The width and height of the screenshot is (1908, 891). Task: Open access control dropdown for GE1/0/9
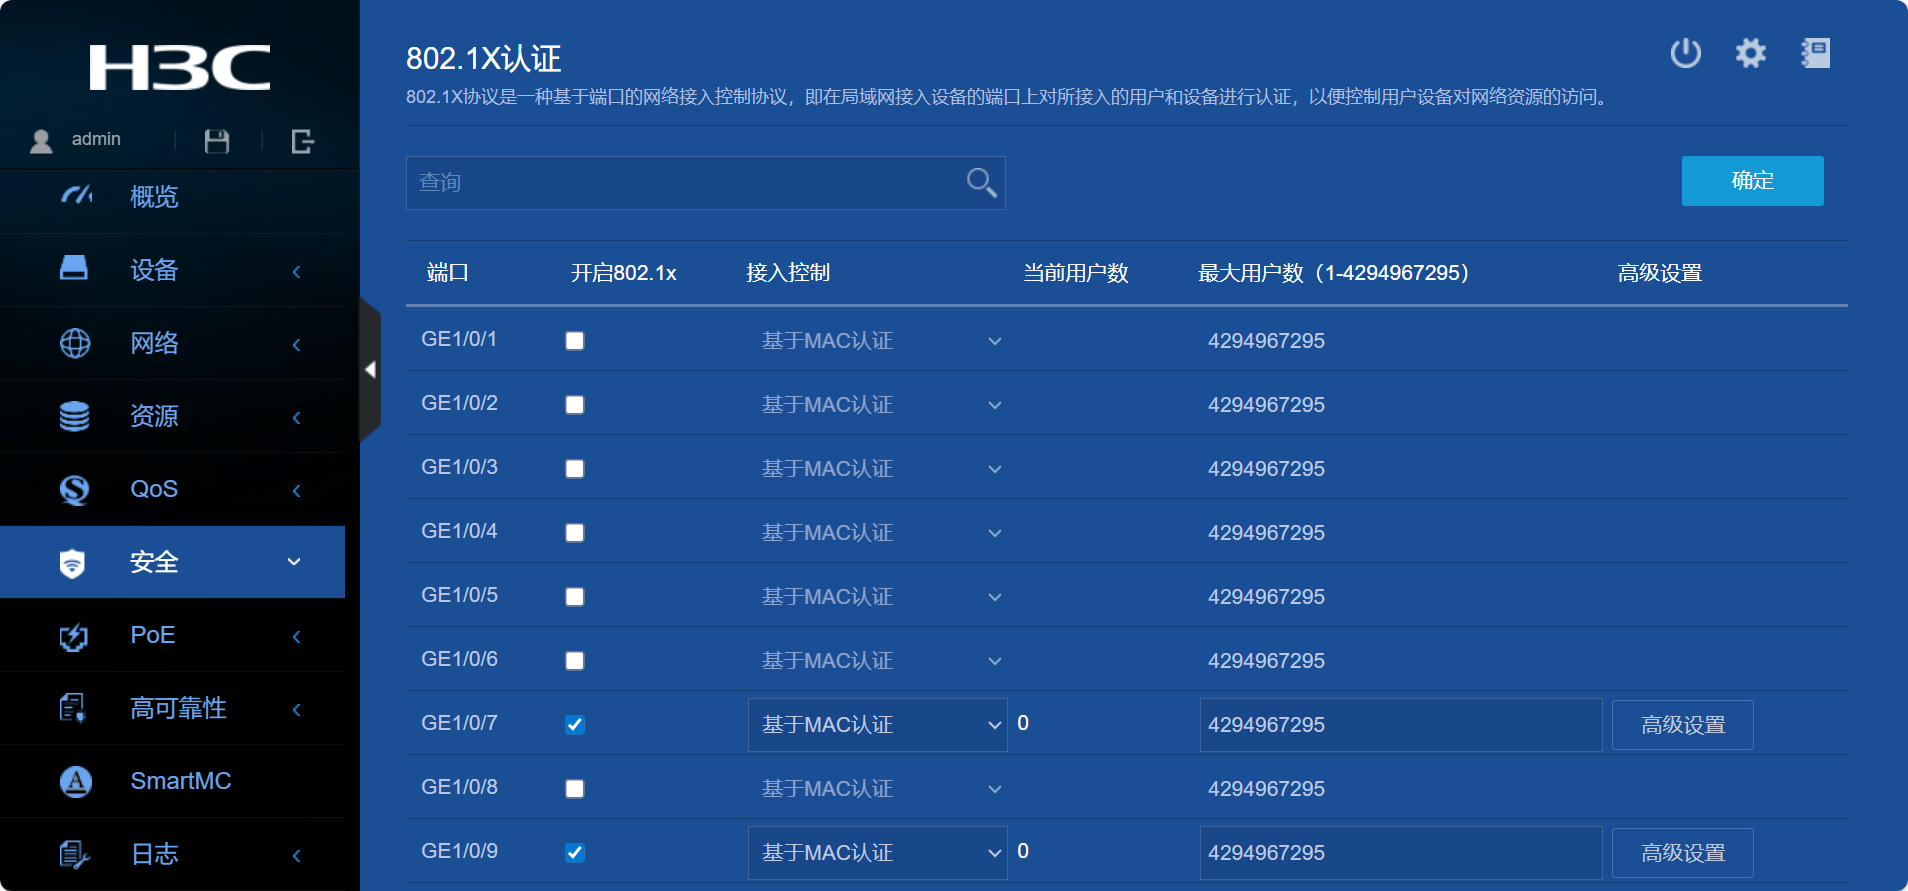pos(877,853)
